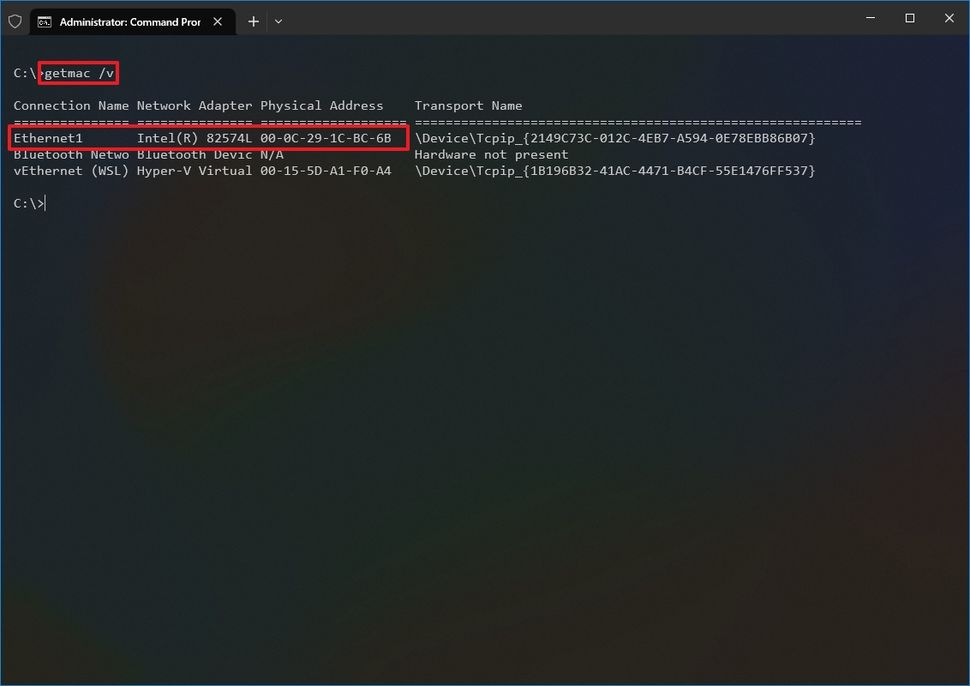Click the Physical Address column header
970x686 pixels.
321,105
